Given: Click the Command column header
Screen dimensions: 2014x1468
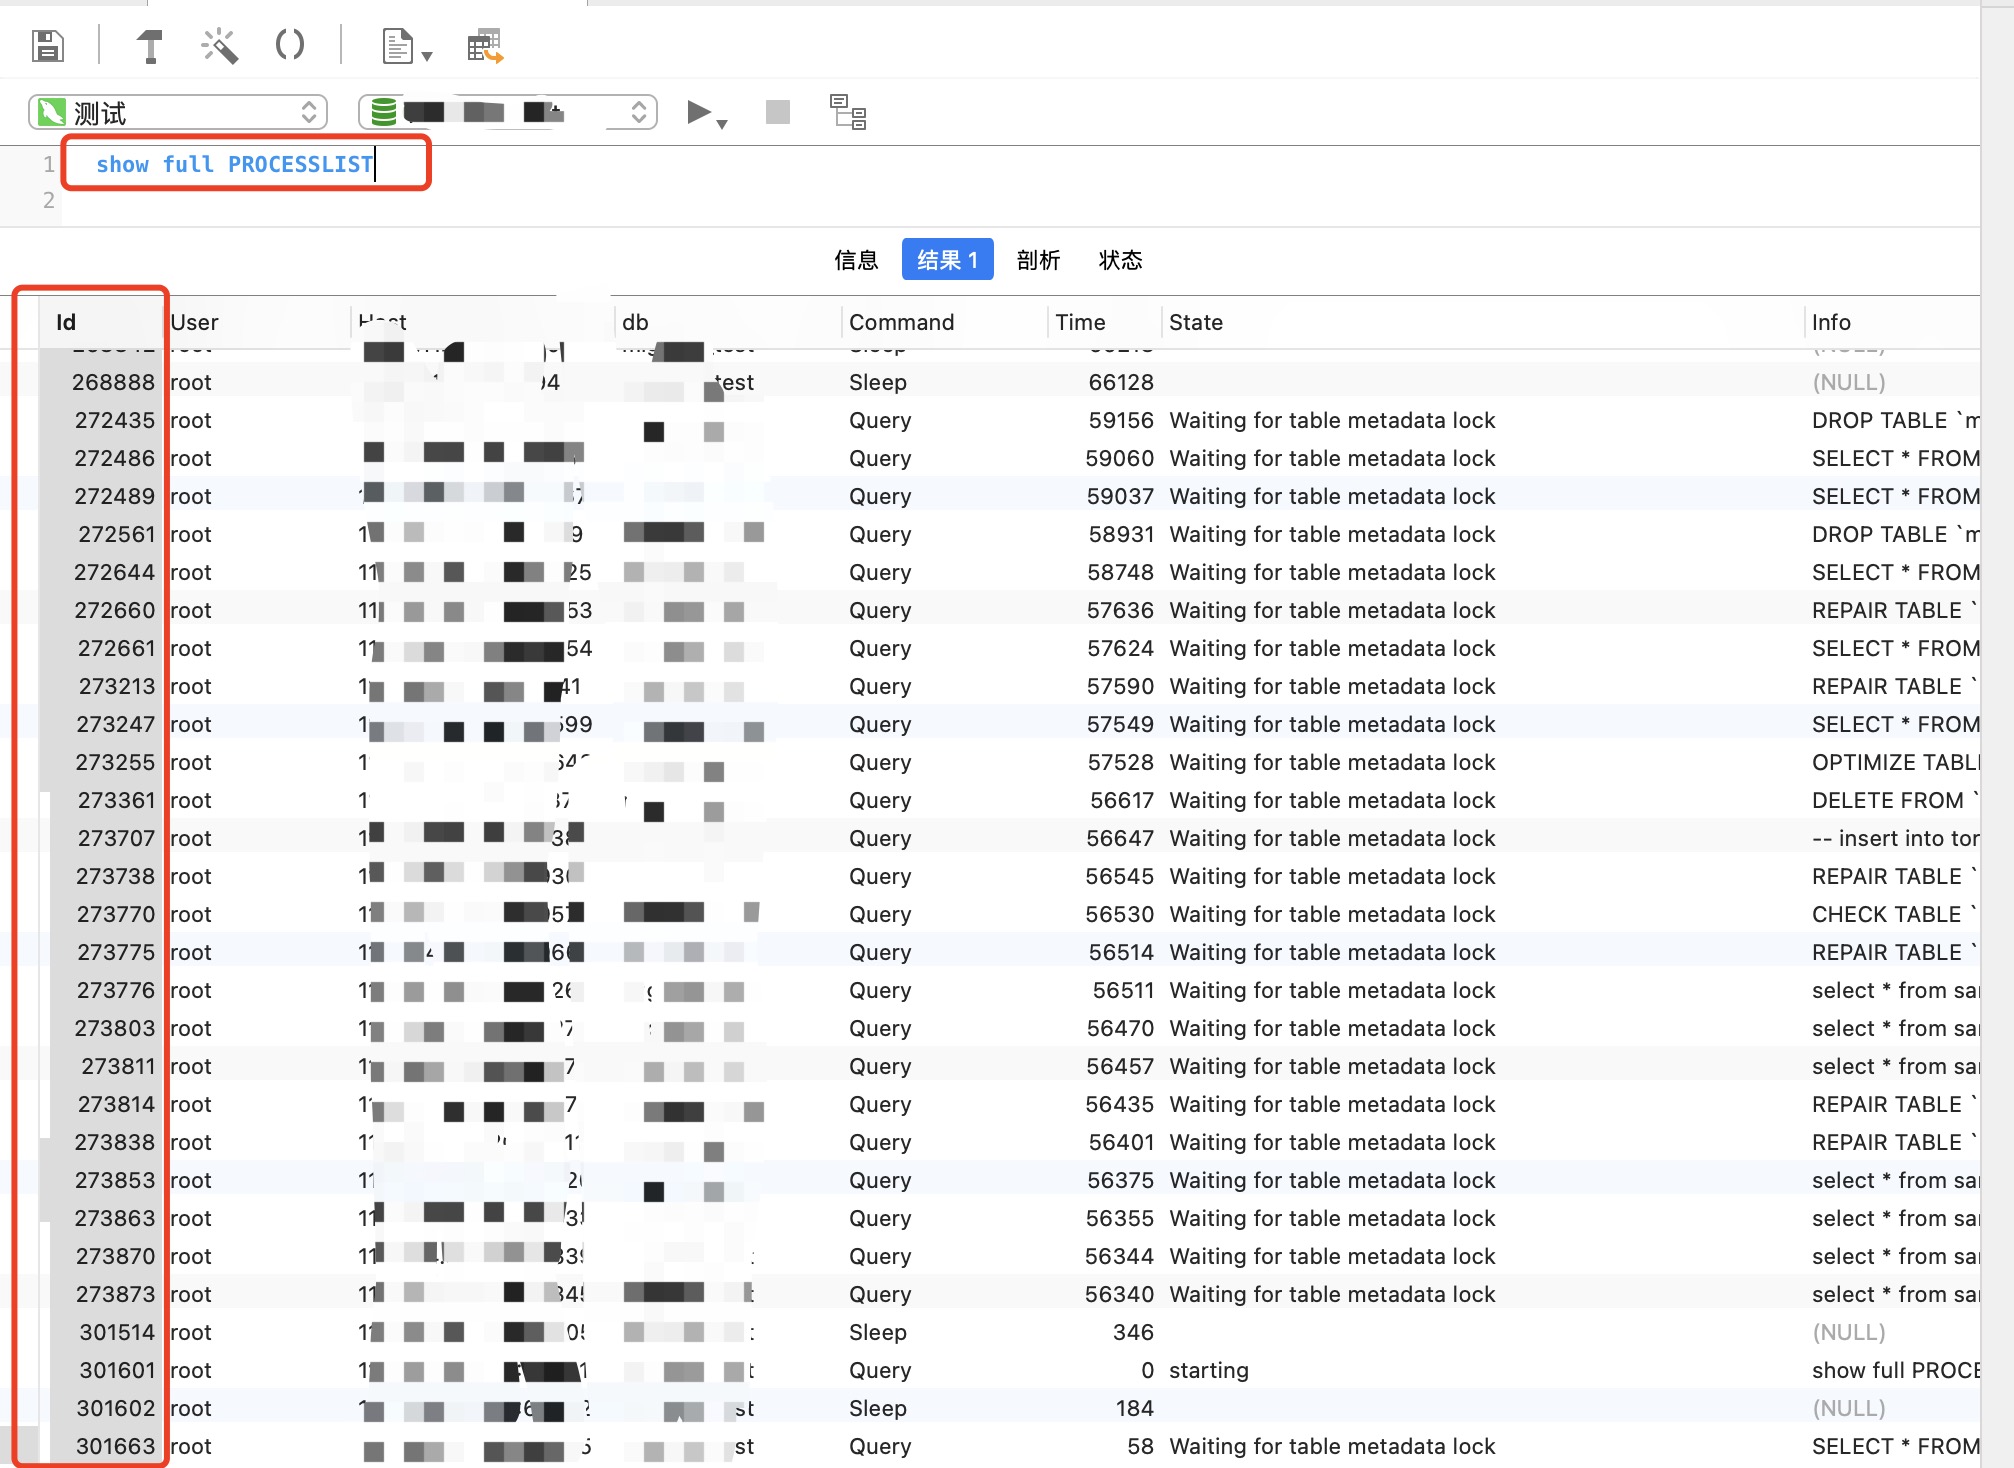Looking at the screenshot, I should [901, 322].
